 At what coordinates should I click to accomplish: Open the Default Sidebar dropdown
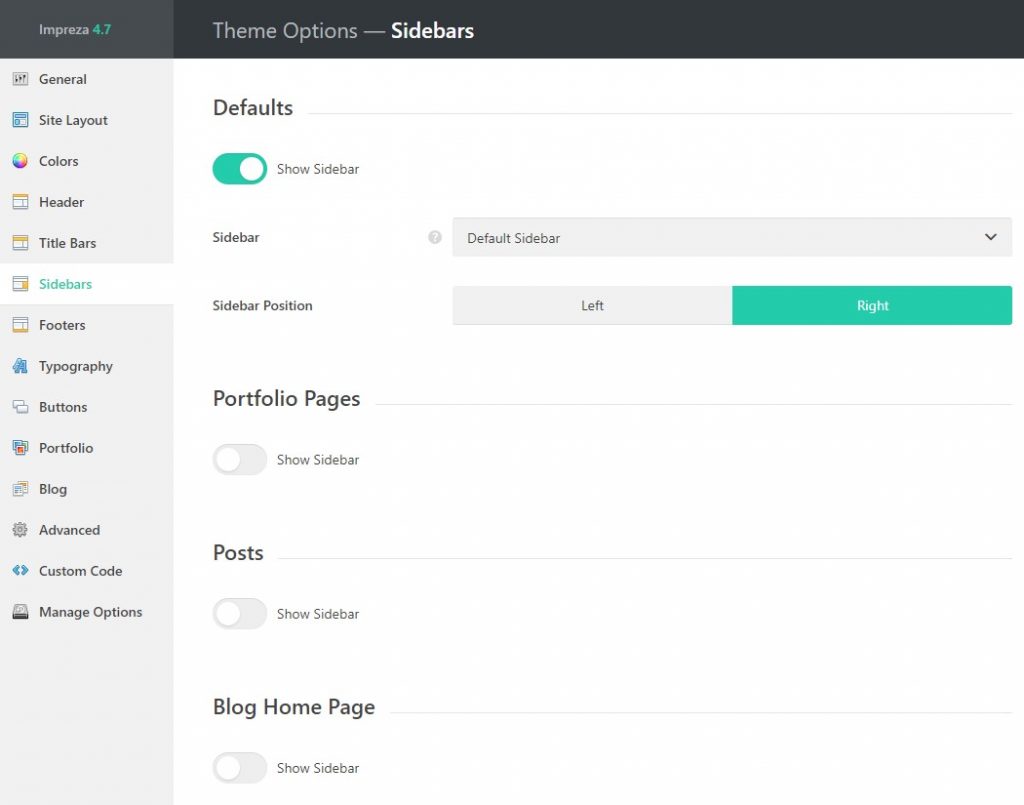tap(730, 238)
